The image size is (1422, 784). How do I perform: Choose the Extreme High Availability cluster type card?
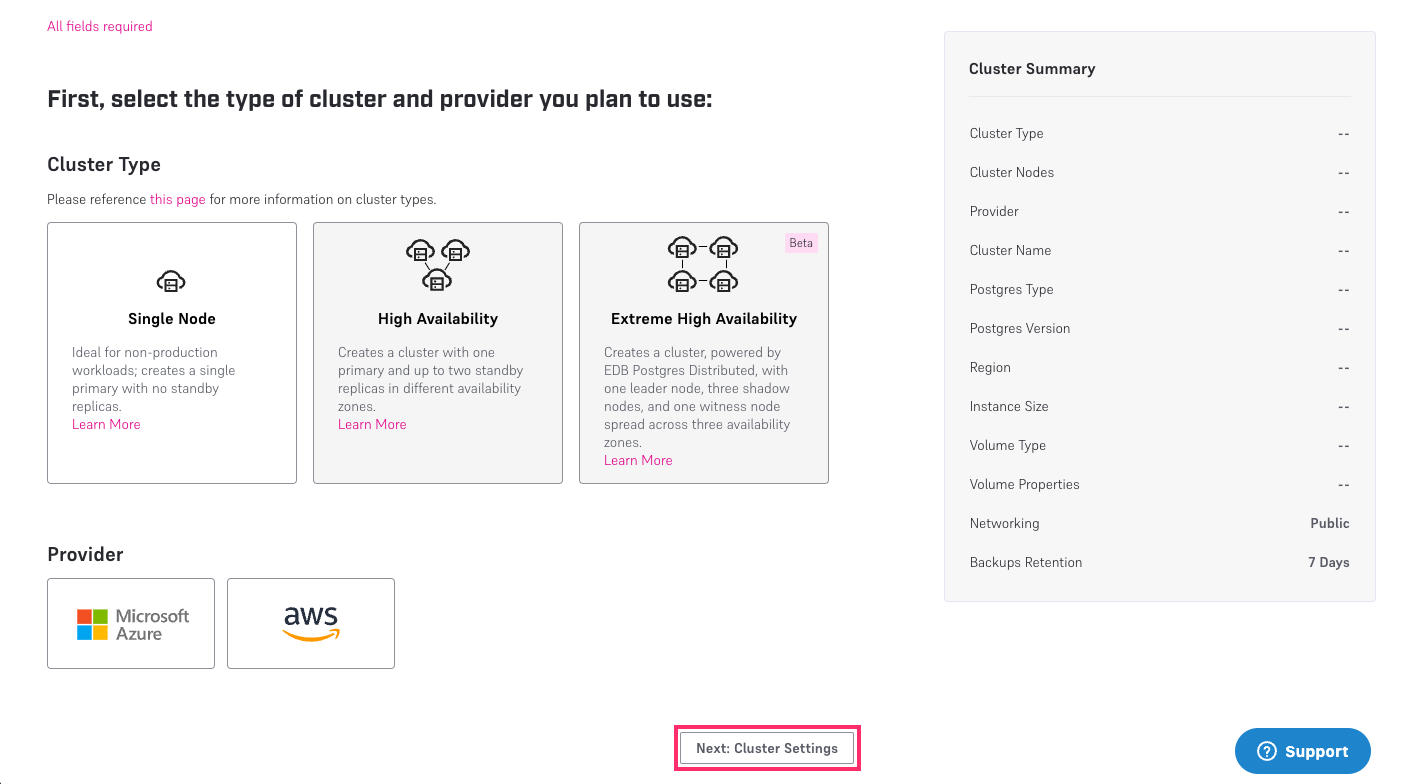[x=703, y=353]
